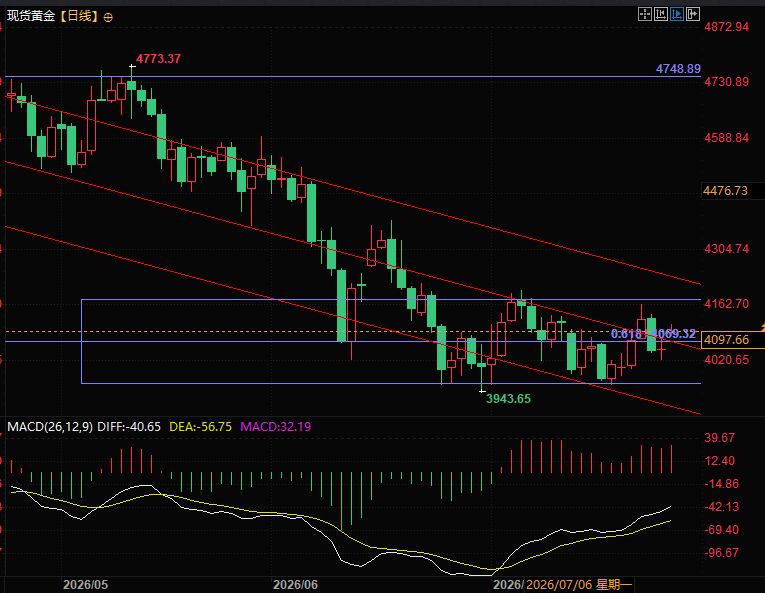The width and height of the screenshot is (765, 593).
Task: Click the yellow DEA:-56.75 label
Action: pyautogui.click(x=201, y=427)
